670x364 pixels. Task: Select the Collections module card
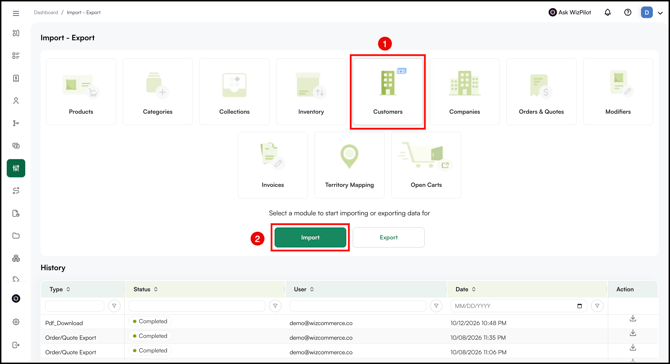tap(234, 91)
